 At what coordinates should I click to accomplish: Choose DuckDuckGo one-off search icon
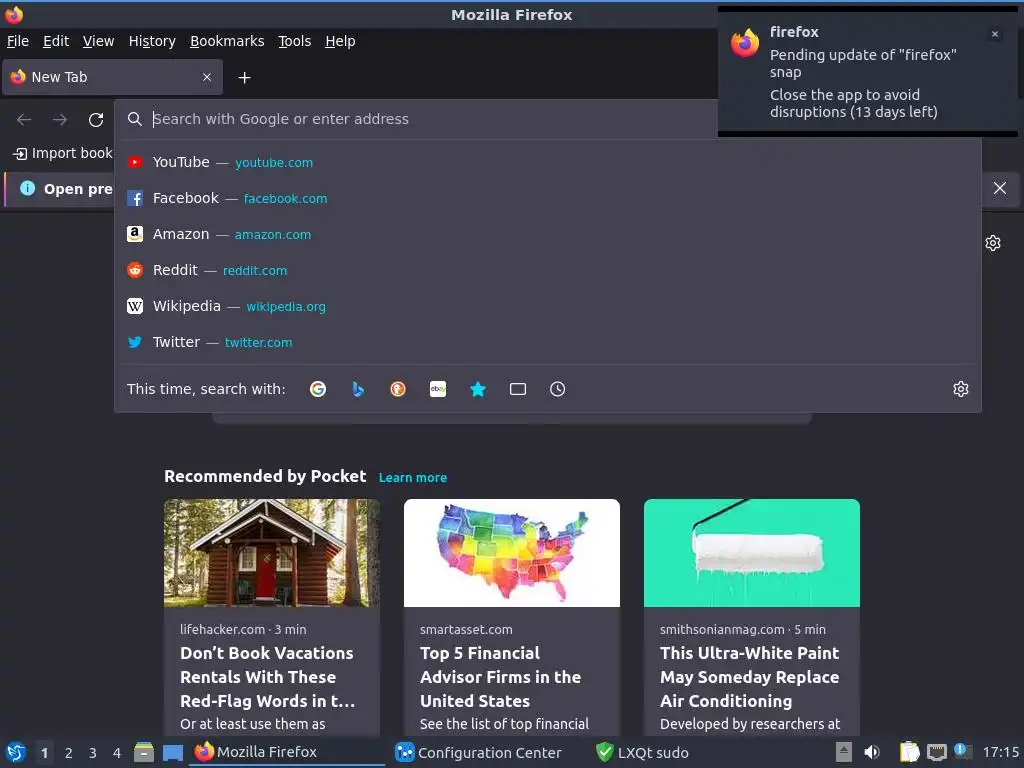(398, 389)
